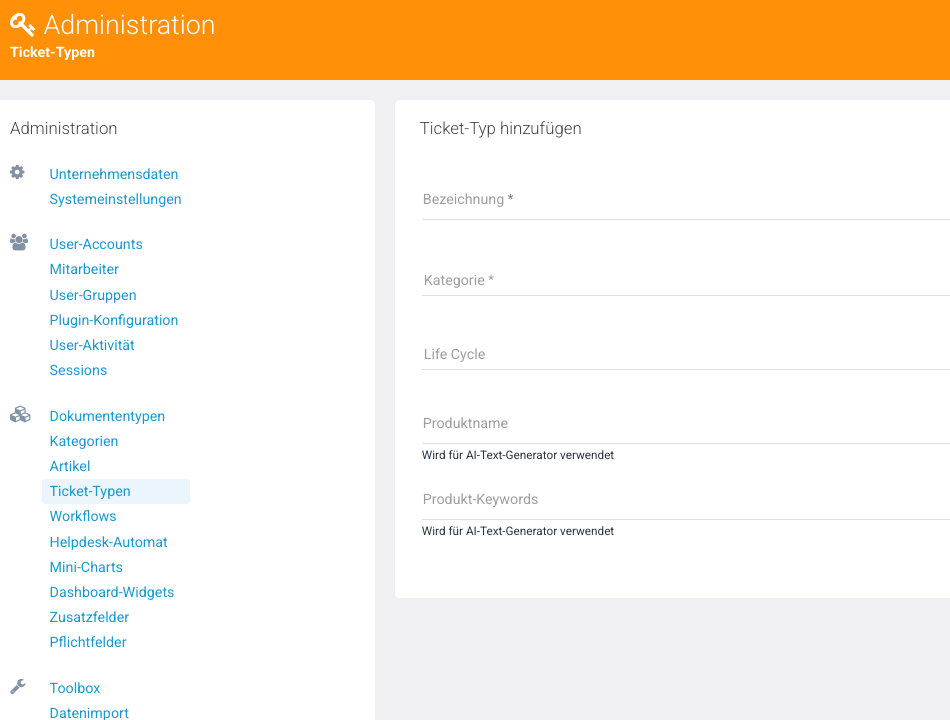Click the users group icon beside User-Accounts

[19, 242]
